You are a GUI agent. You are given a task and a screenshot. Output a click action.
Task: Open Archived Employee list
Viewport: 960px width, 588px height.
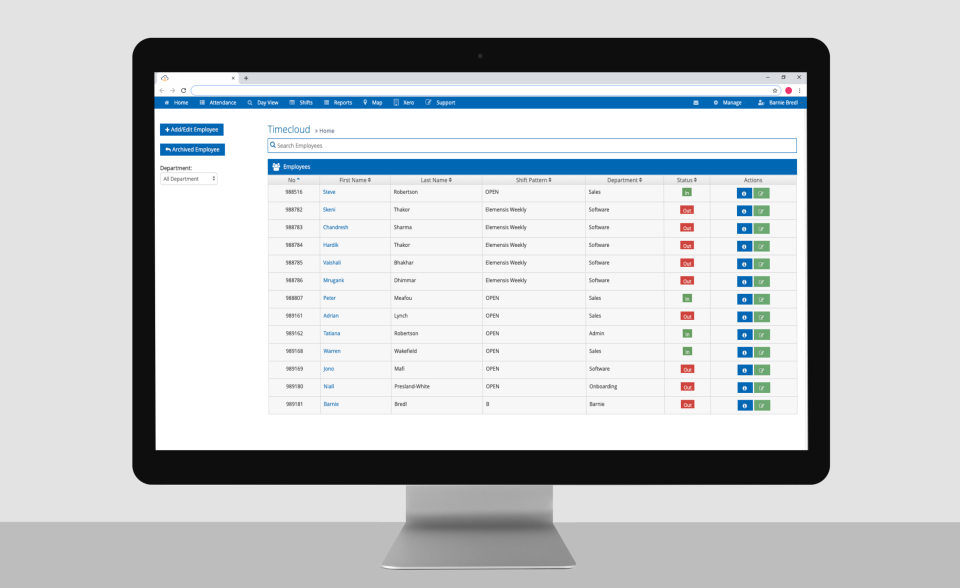tap(192, 149)
